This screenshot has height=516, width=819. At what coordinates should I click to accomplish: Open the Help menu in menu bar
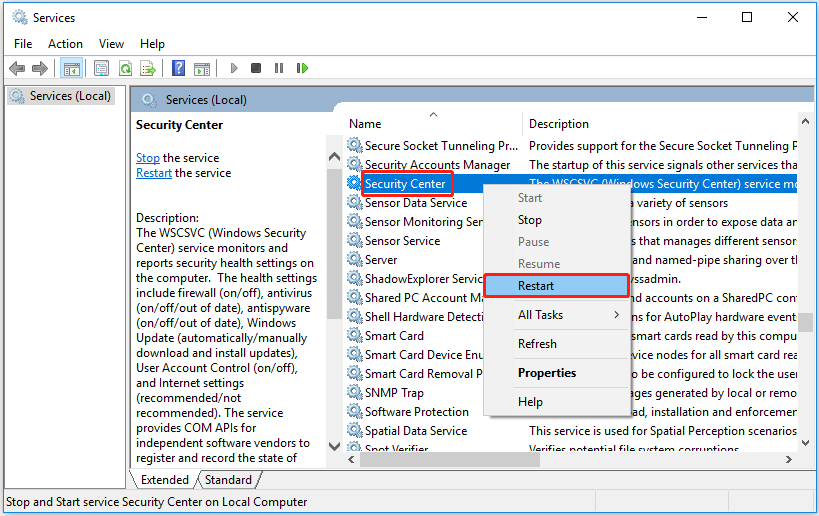[152, 44]
